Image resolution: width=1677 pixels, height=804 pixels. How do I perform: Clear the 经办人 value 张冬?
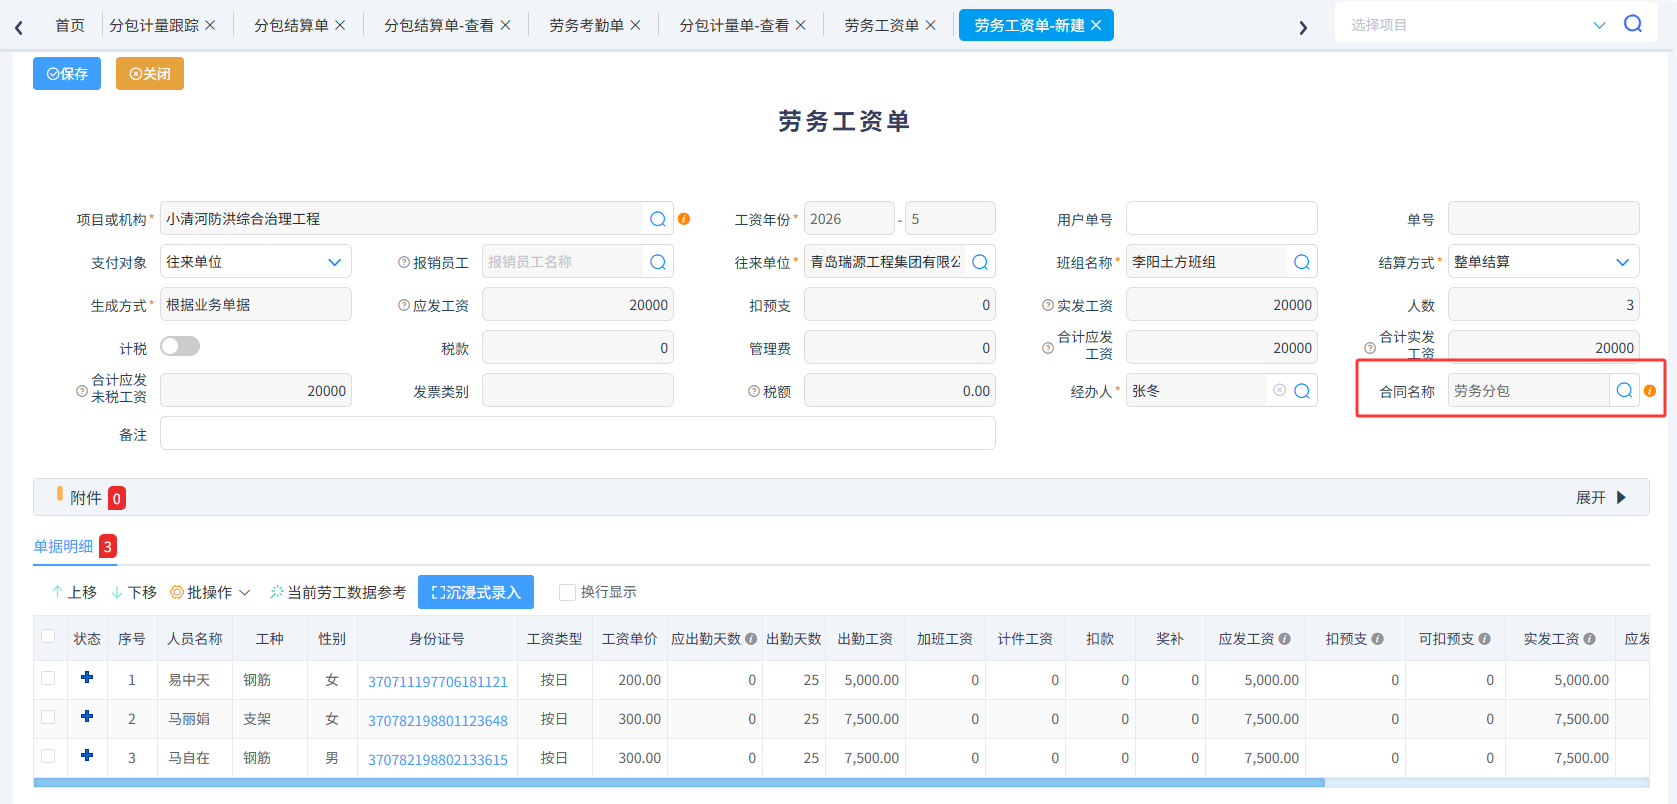[x=1279, y=390]
